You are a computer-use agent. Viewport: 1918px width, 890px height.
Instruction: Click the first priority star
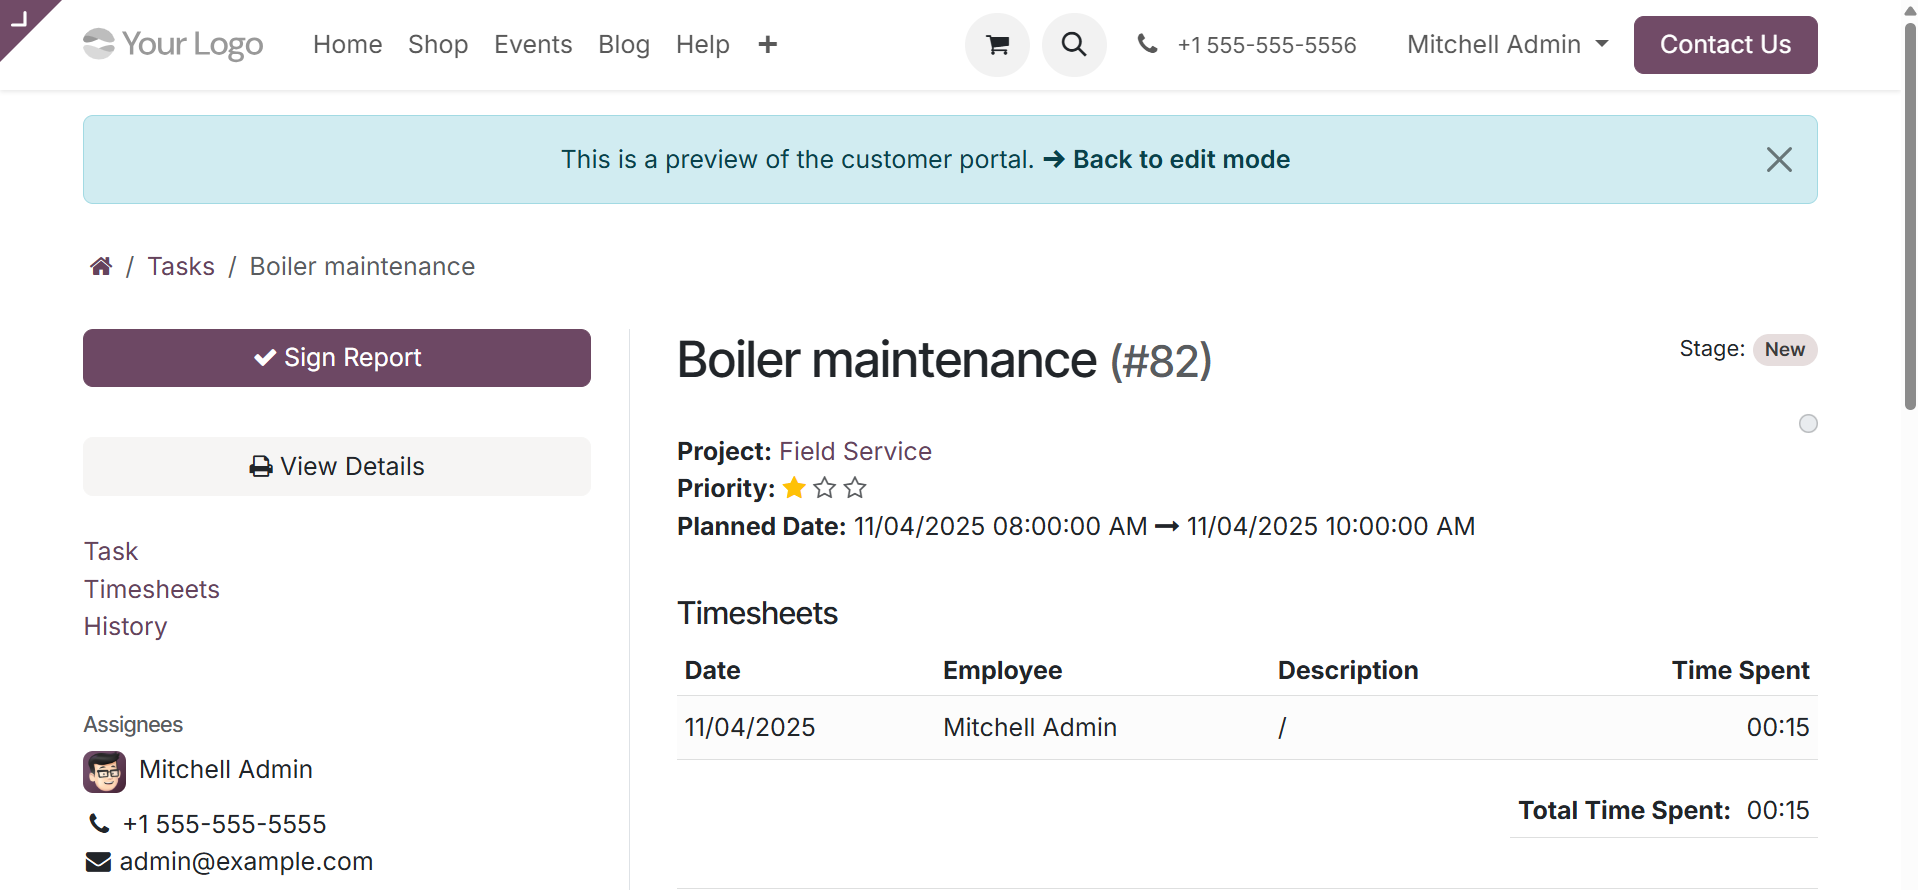pos(795,488)
